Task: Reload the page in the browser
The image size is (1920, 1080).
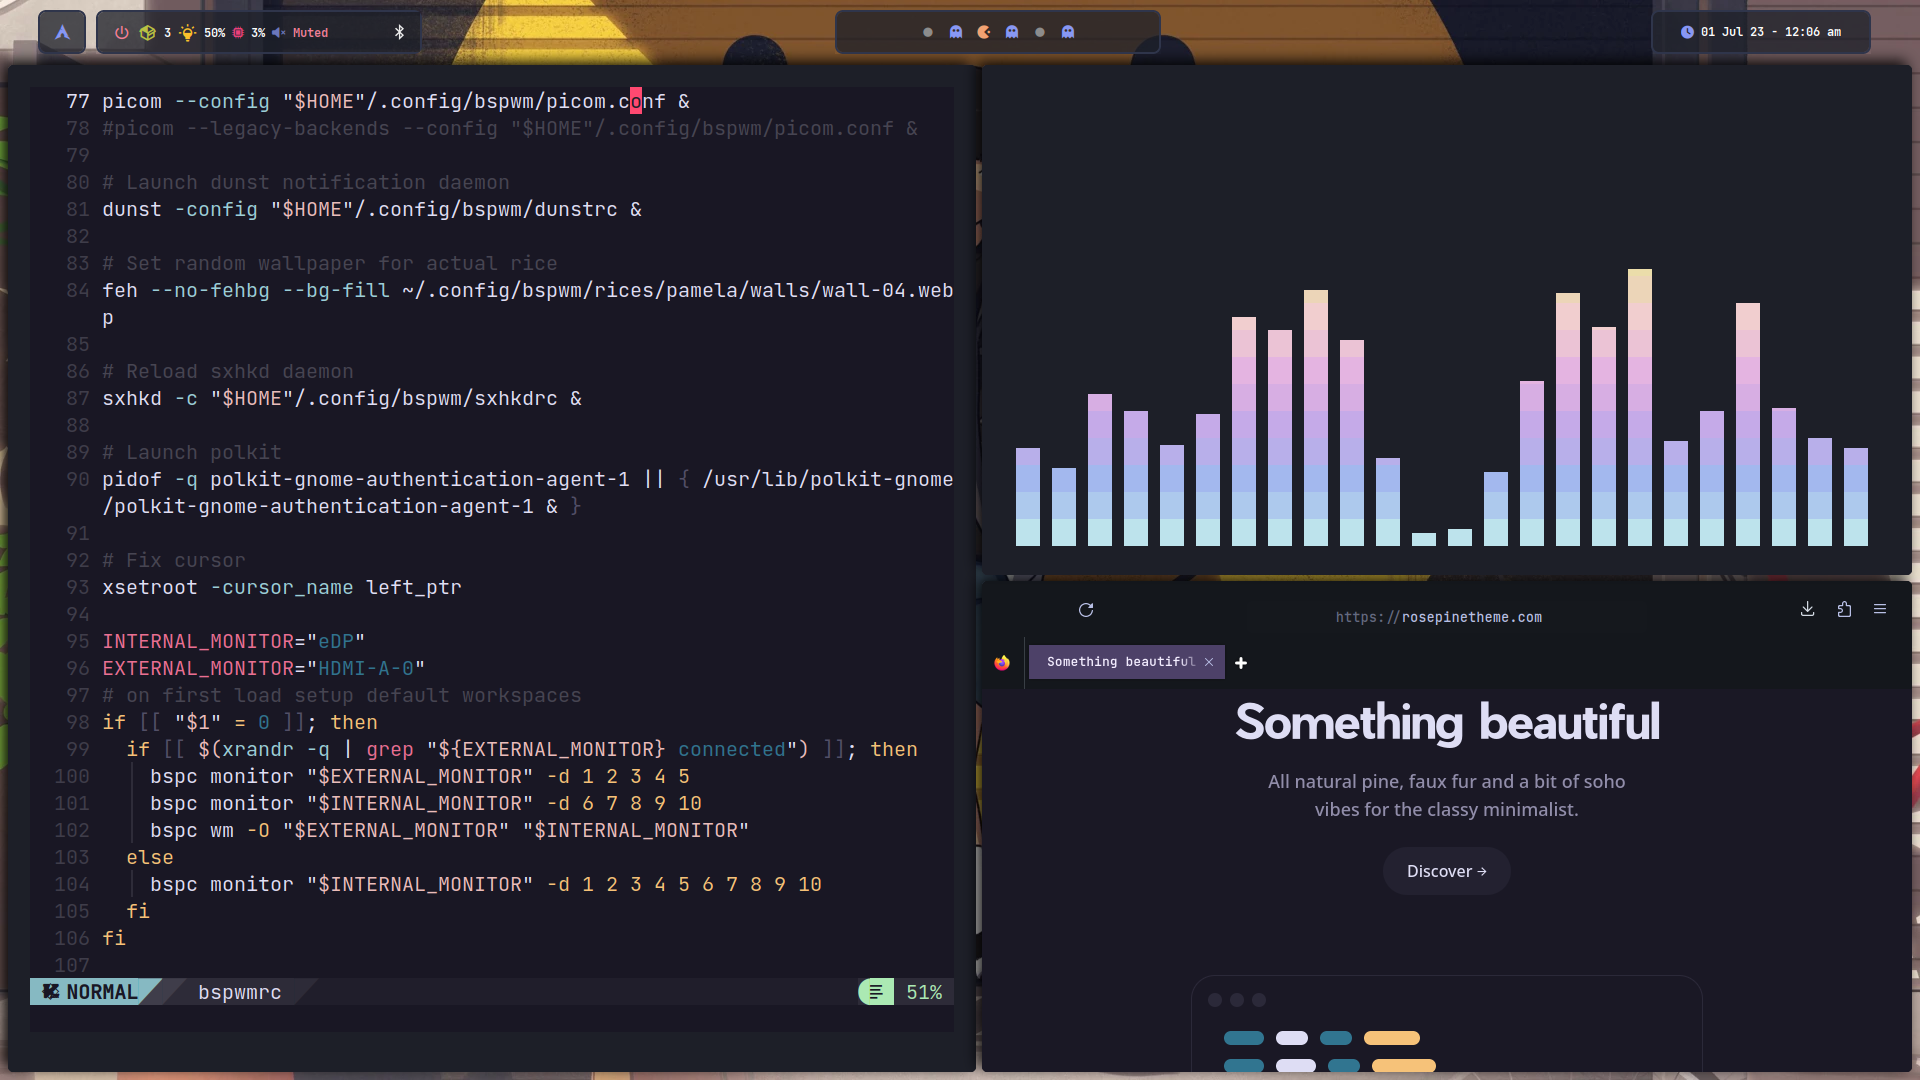Action: (x=1086, y=610)
